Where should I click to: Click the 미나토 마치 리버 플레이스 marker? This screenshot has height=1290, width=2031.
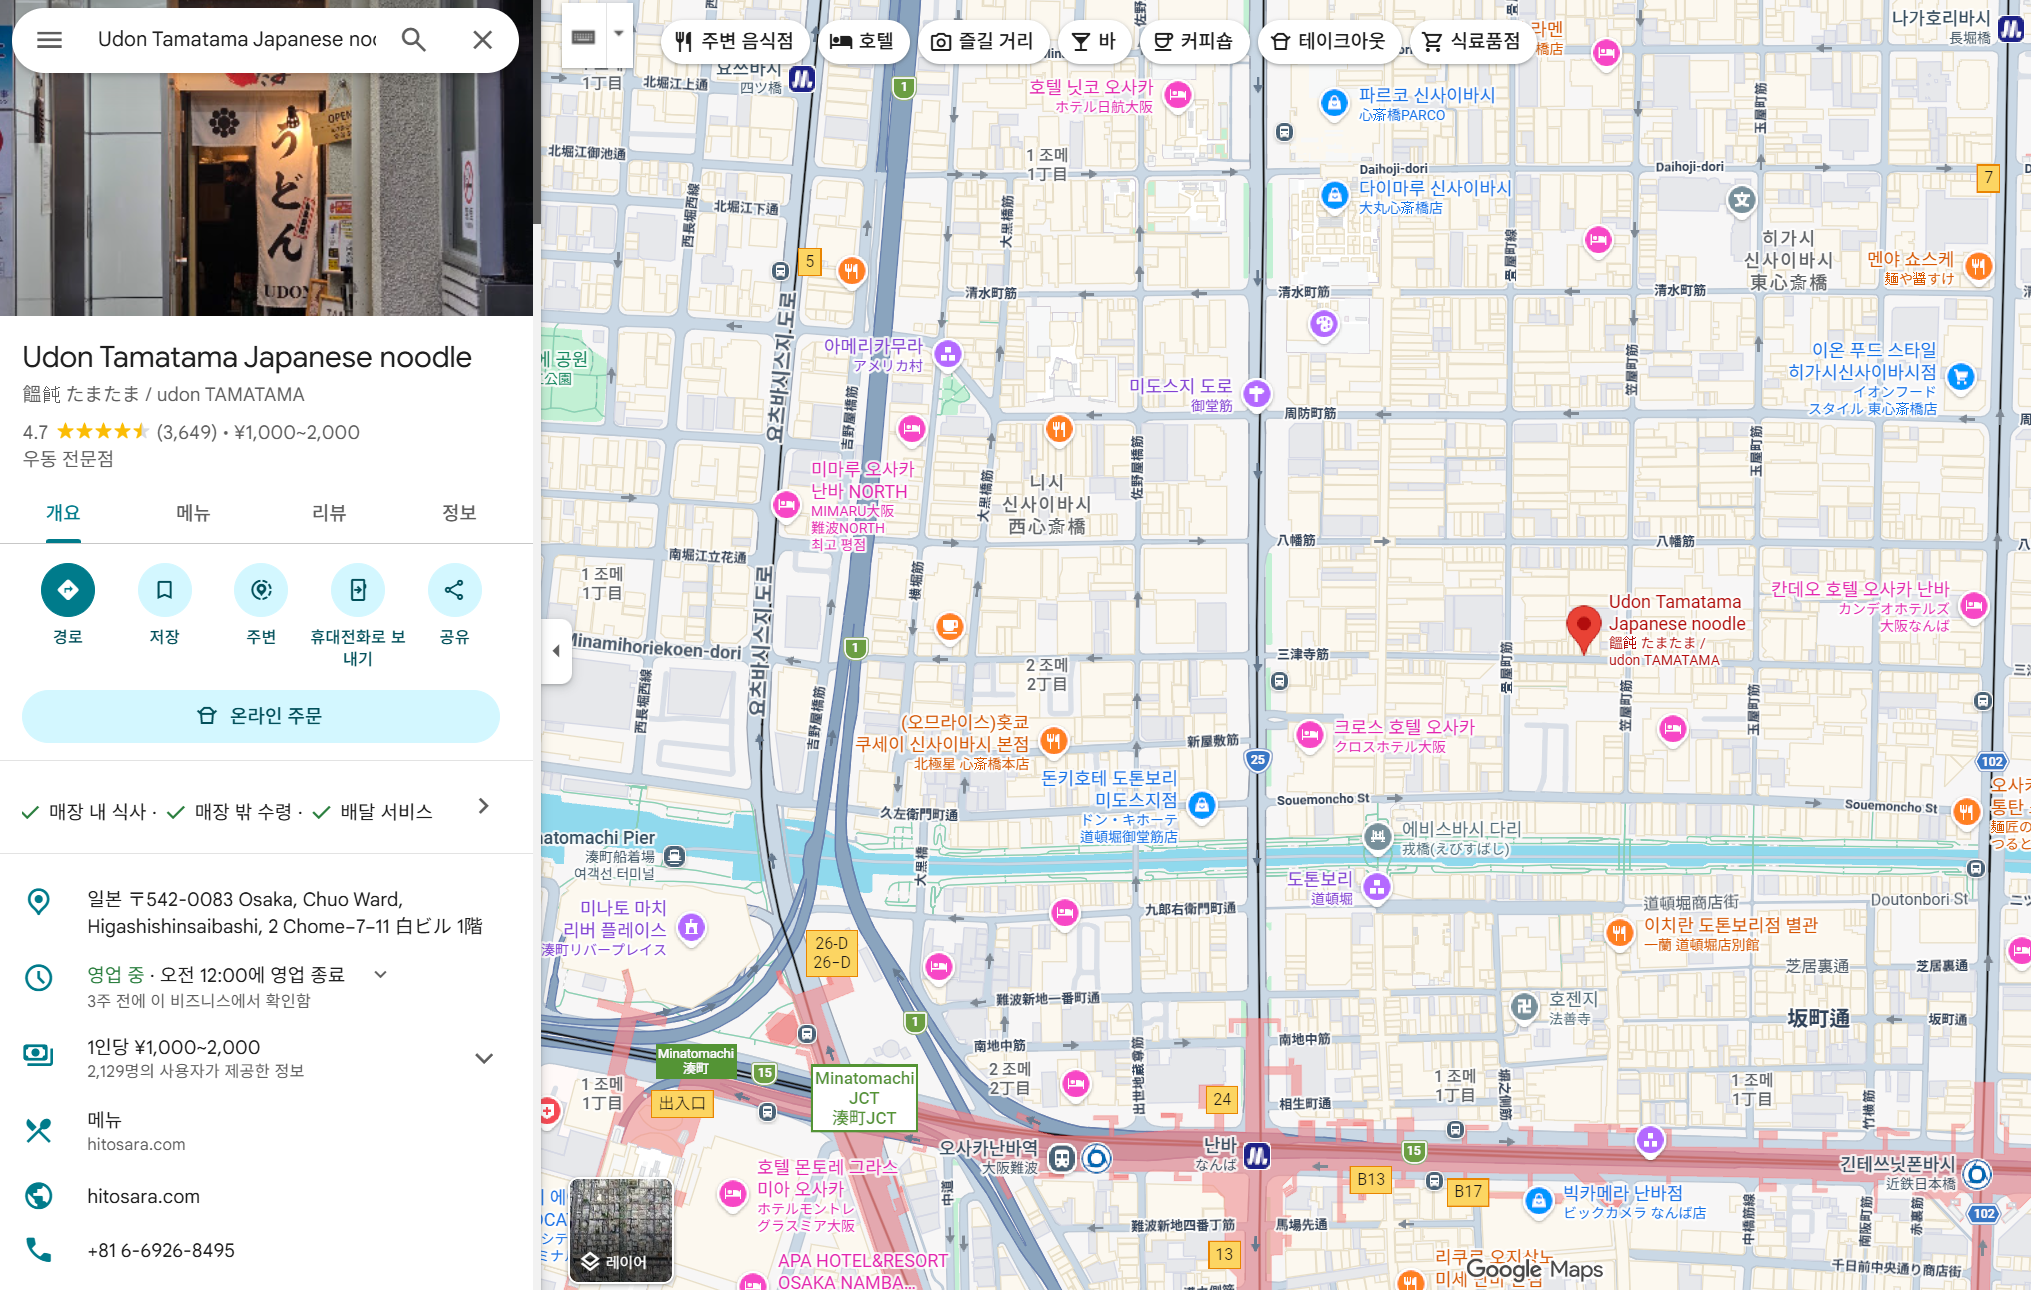[x=691, y=928]
